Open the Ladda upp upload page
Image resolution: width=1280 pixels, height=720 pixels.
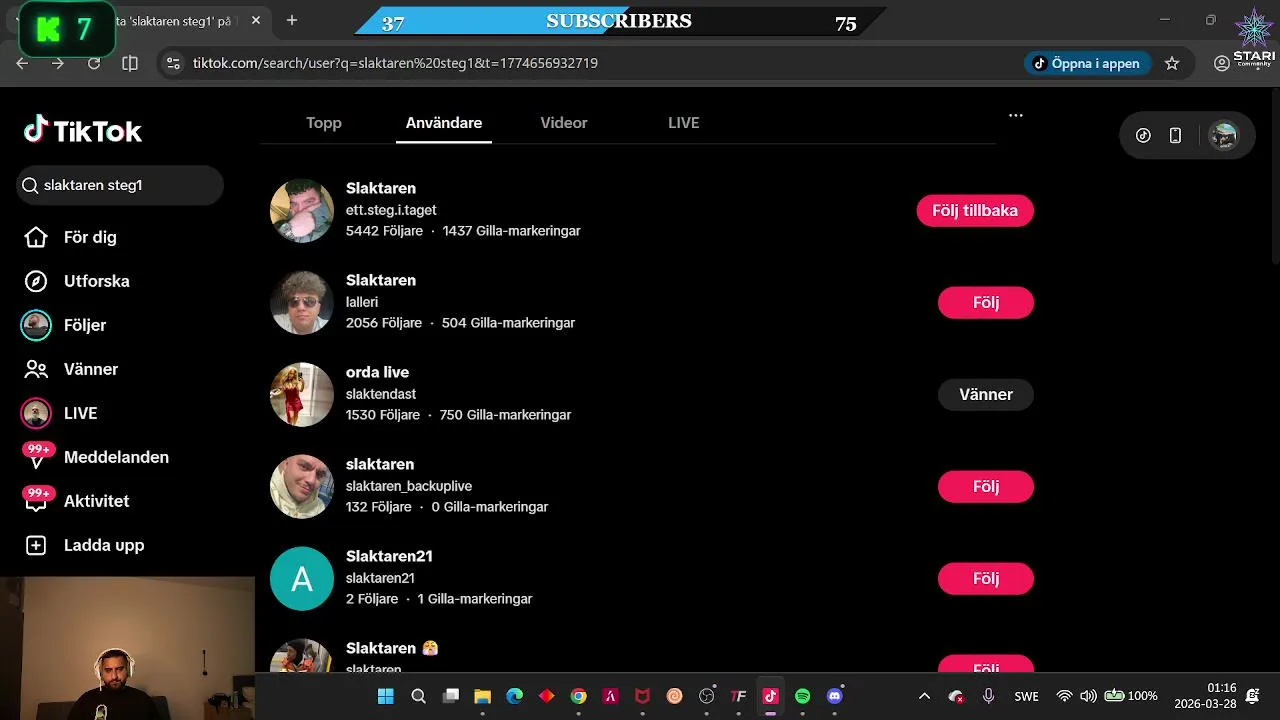[84, 545]
